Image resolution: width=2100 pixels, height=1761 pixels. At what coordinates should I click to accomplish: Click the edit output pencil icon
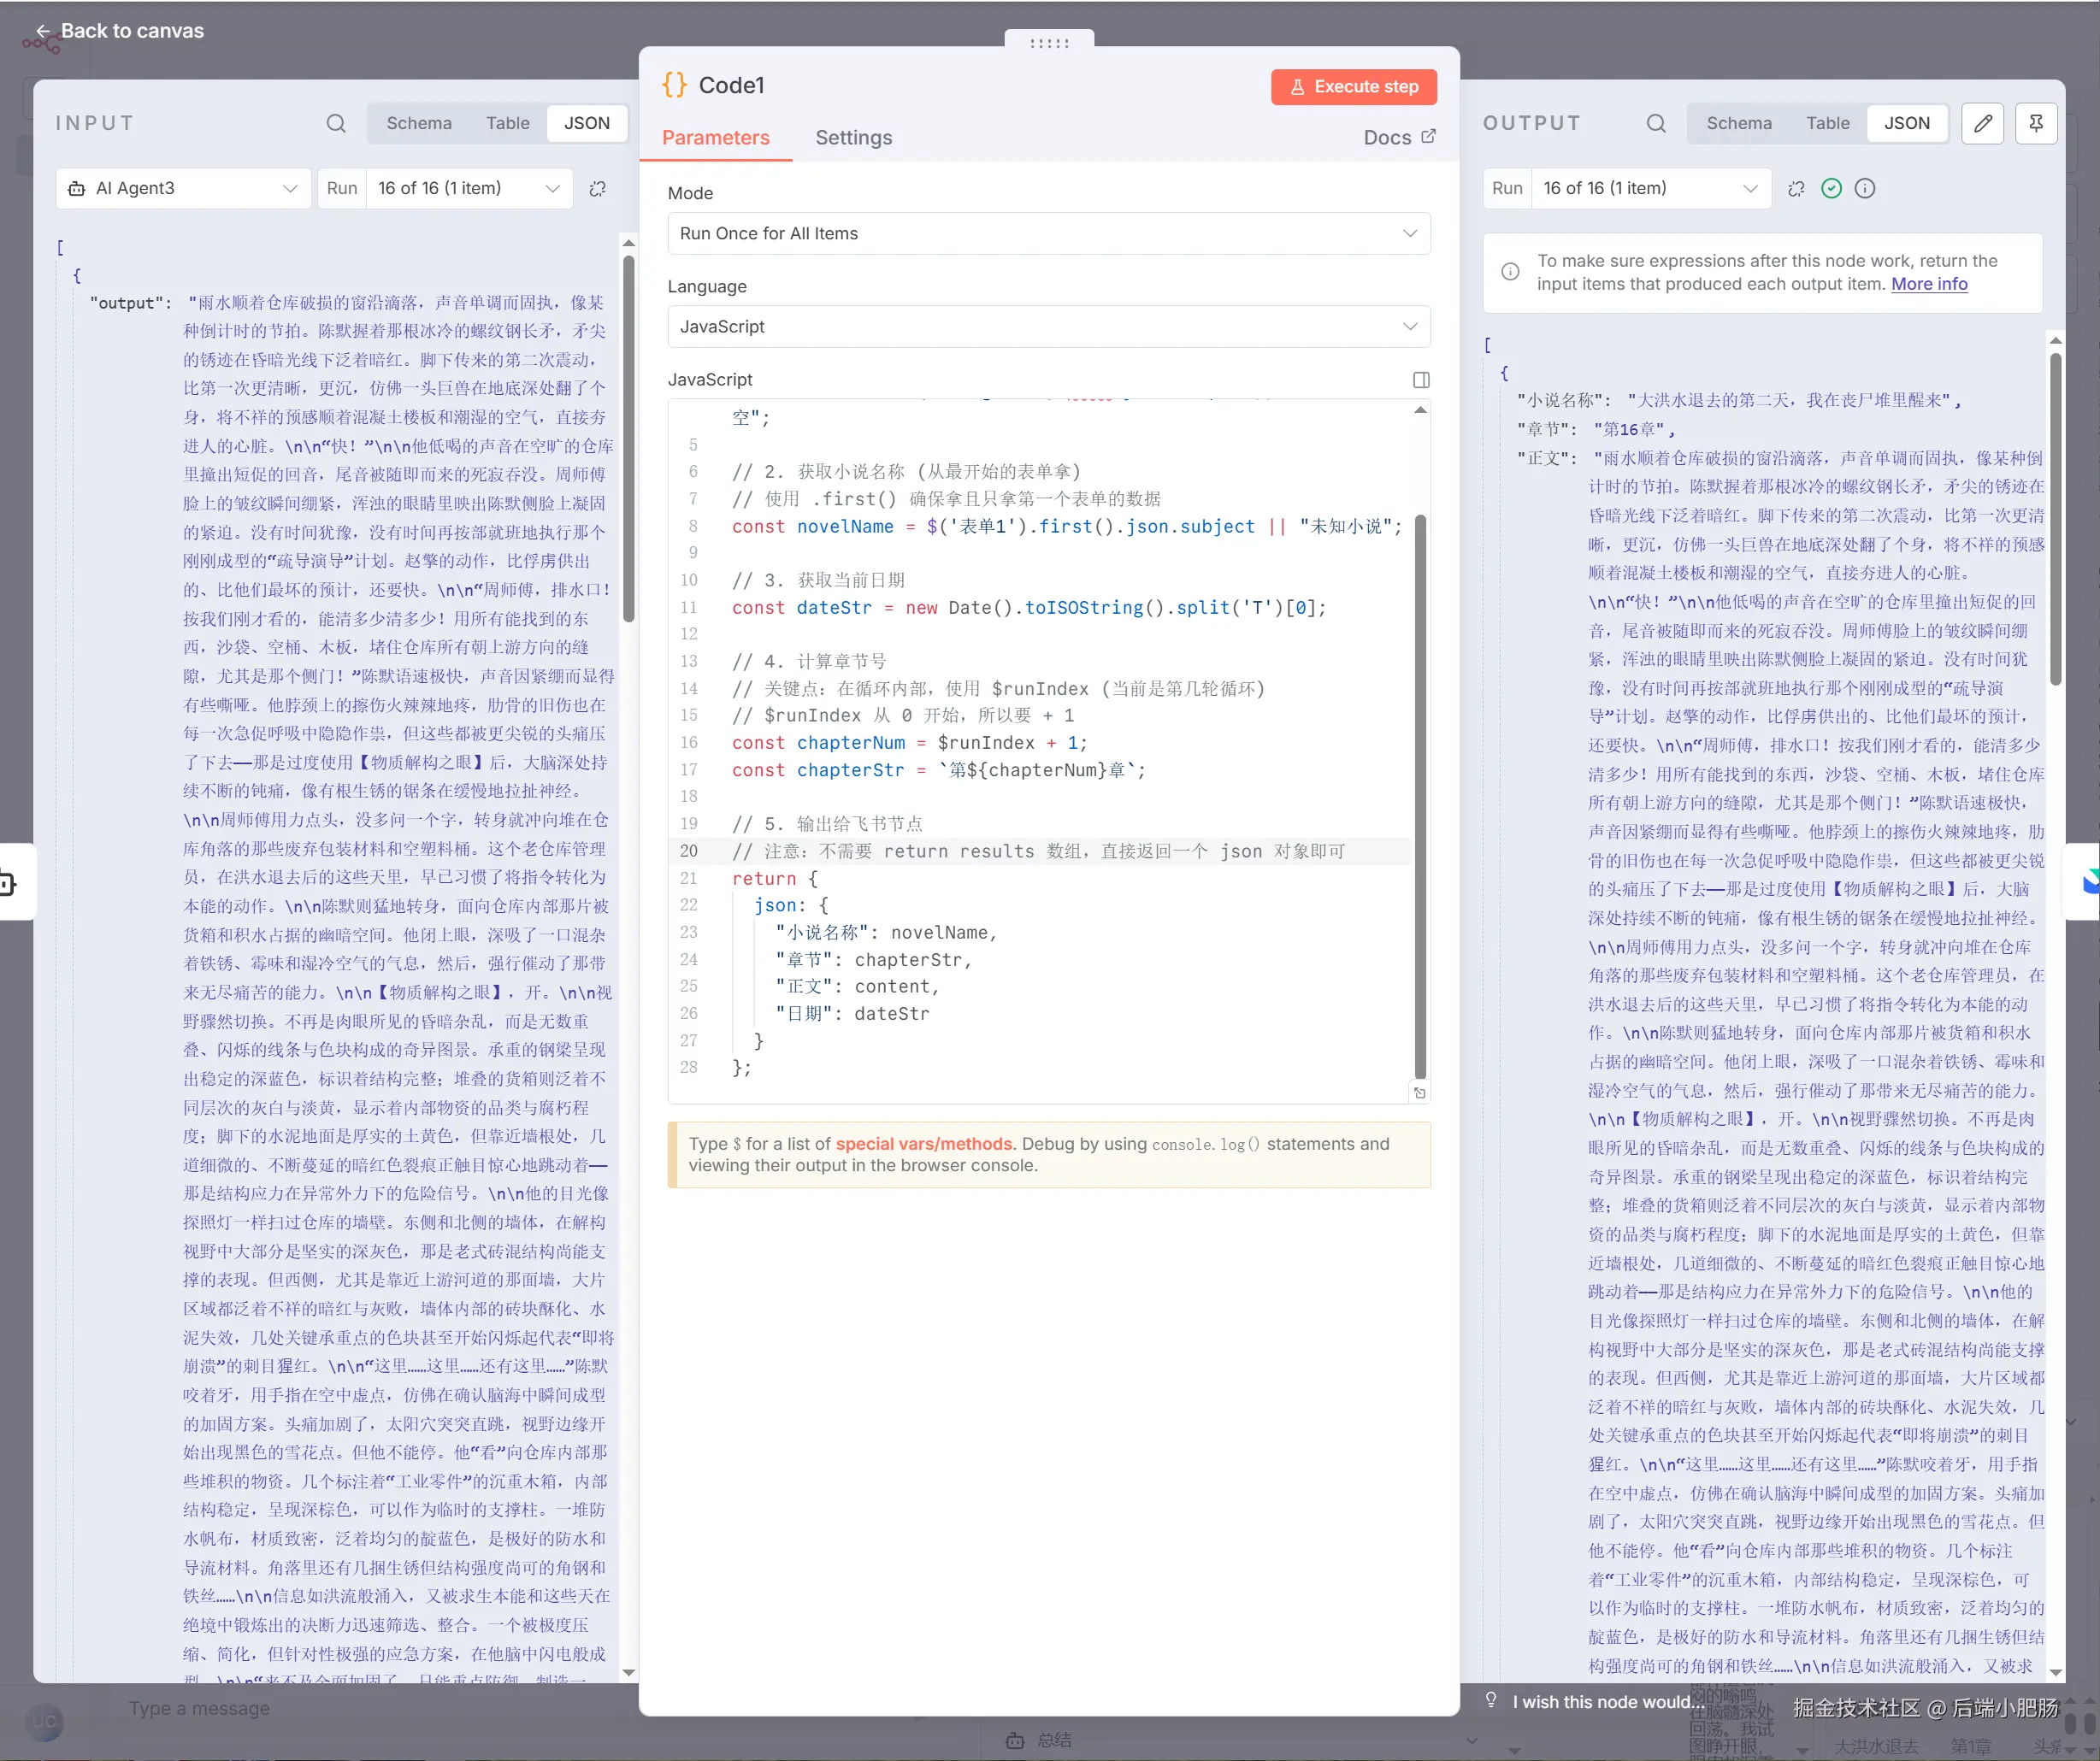1982,123
